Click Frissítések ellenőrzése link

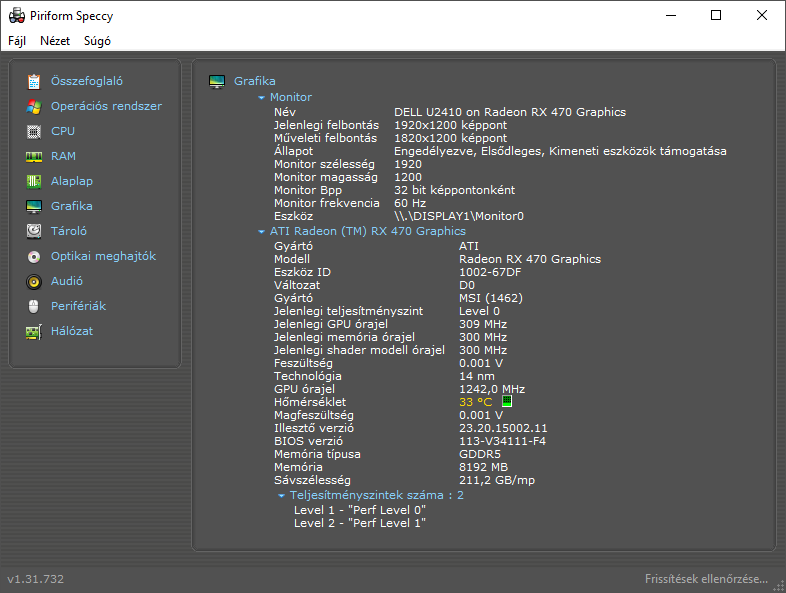point(706,579)
